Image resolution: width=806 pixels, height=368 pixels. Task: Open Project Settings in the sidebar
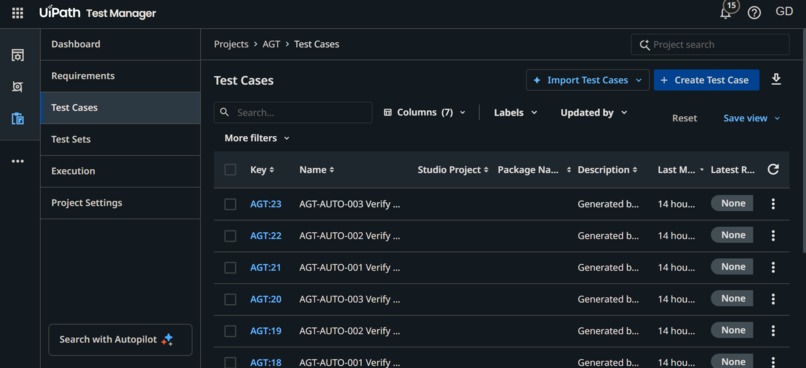tap(120, 203)
